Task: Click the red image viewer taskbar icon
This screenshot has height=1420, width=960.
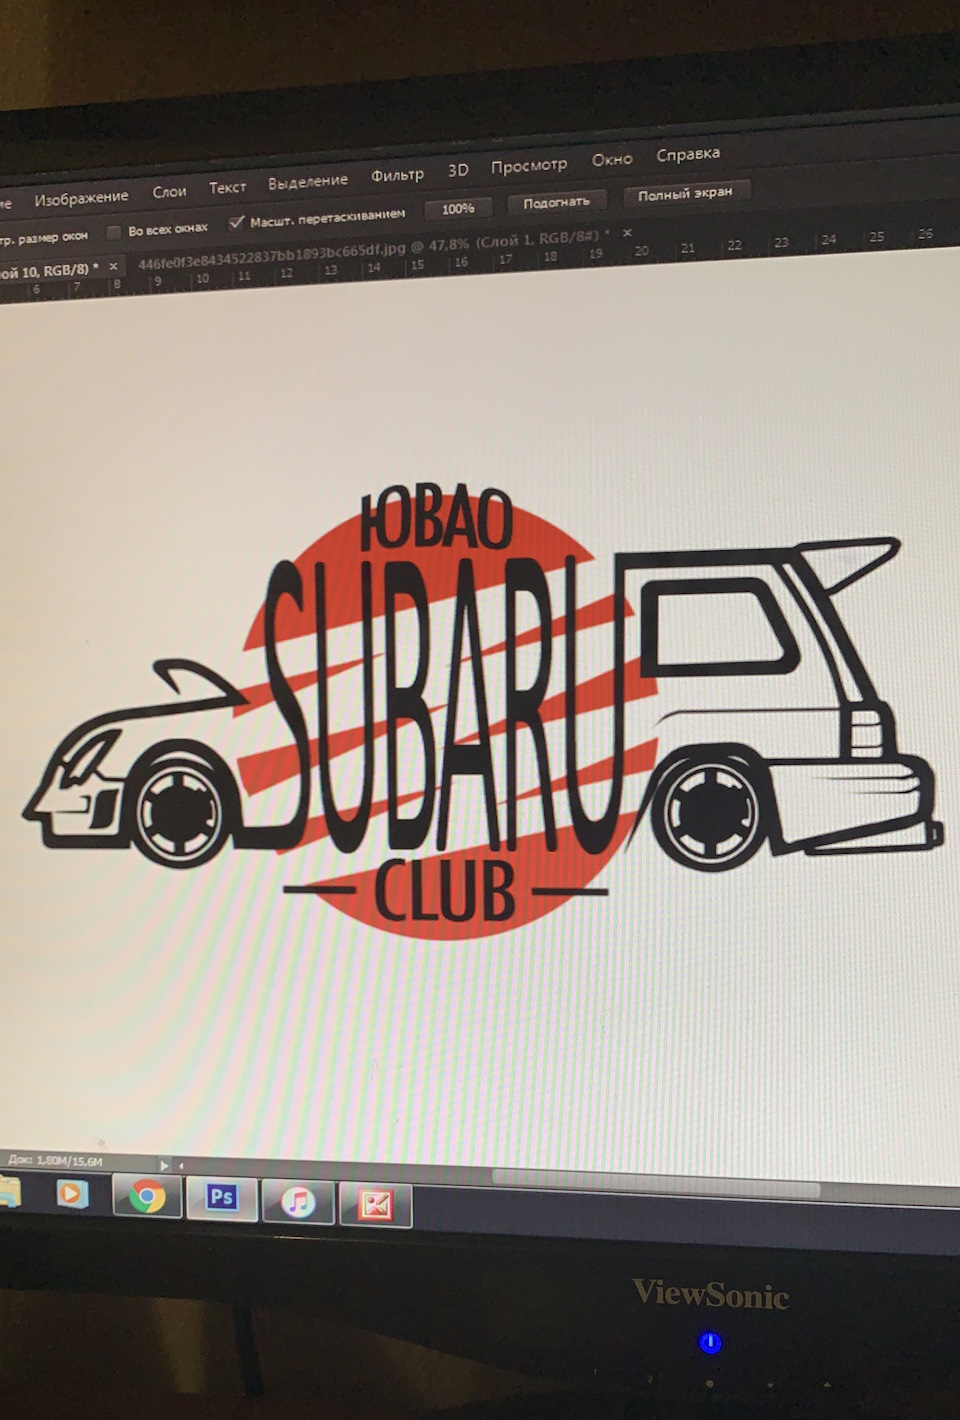Action: coord(375,1205)
